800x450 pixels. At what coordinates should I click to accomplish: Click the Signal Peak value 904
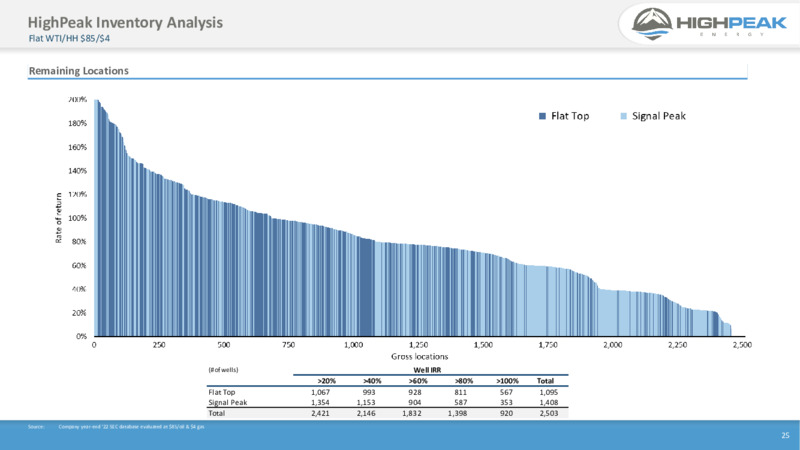[415, 403]
